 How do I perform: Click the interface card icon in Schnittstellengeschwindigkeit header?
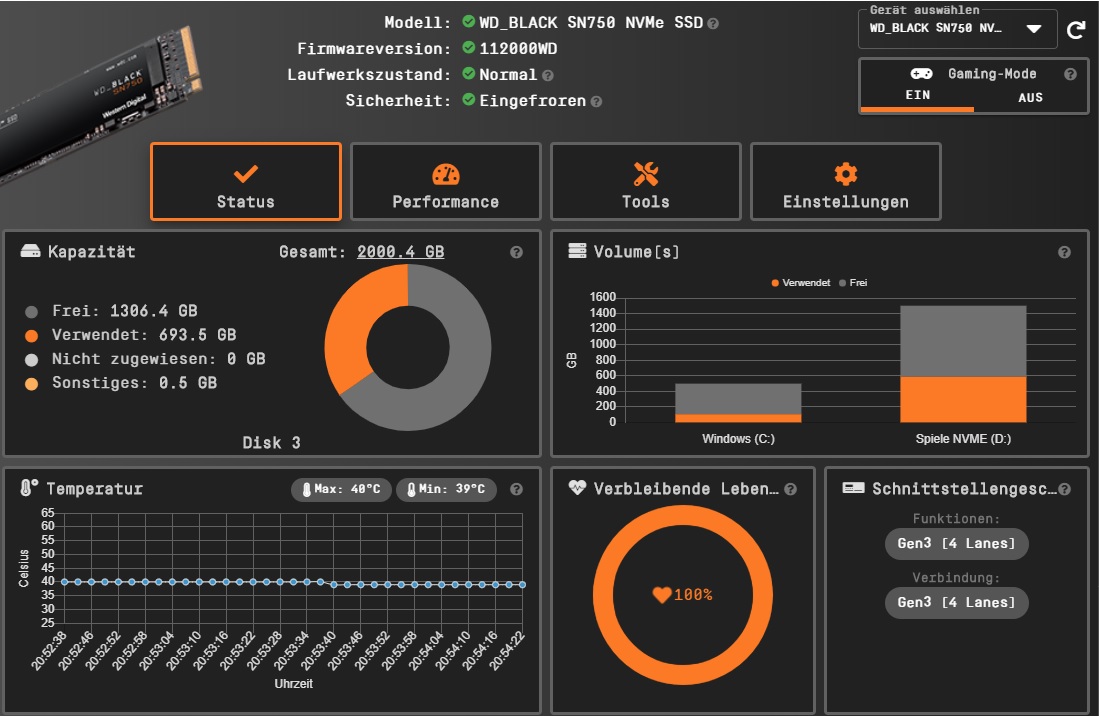click(853, 488)
